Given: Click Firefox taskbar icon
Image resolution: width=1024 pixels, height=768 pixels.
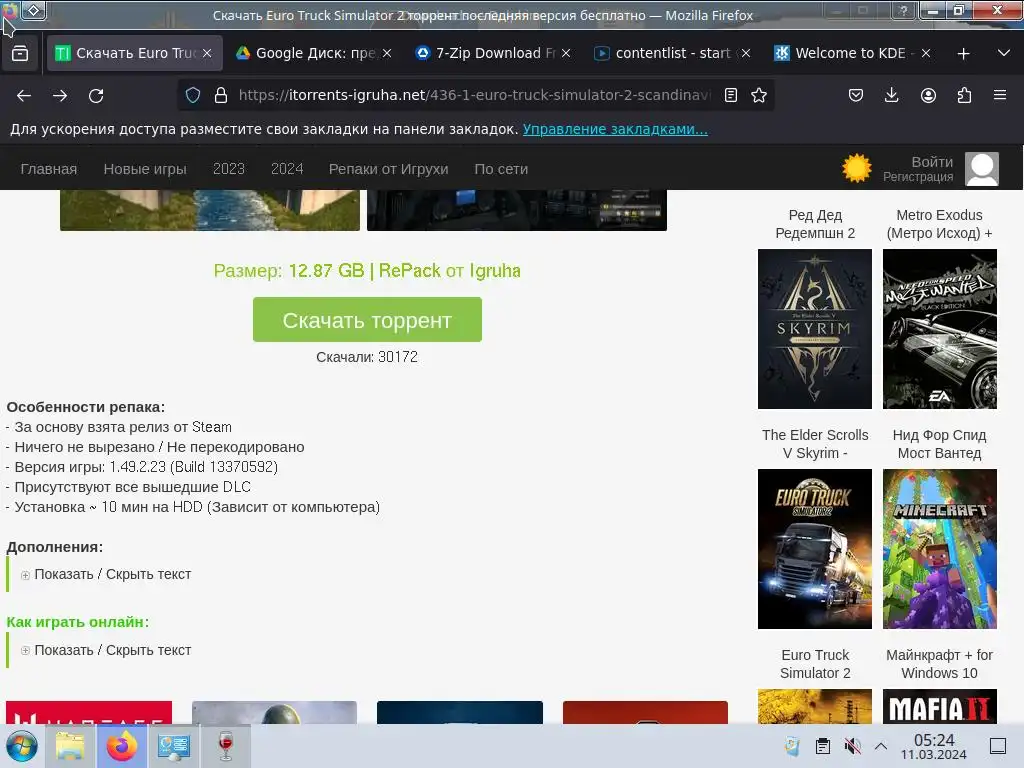Looking at the screenshot, I should pyautogui.click(x=121, y=746).
